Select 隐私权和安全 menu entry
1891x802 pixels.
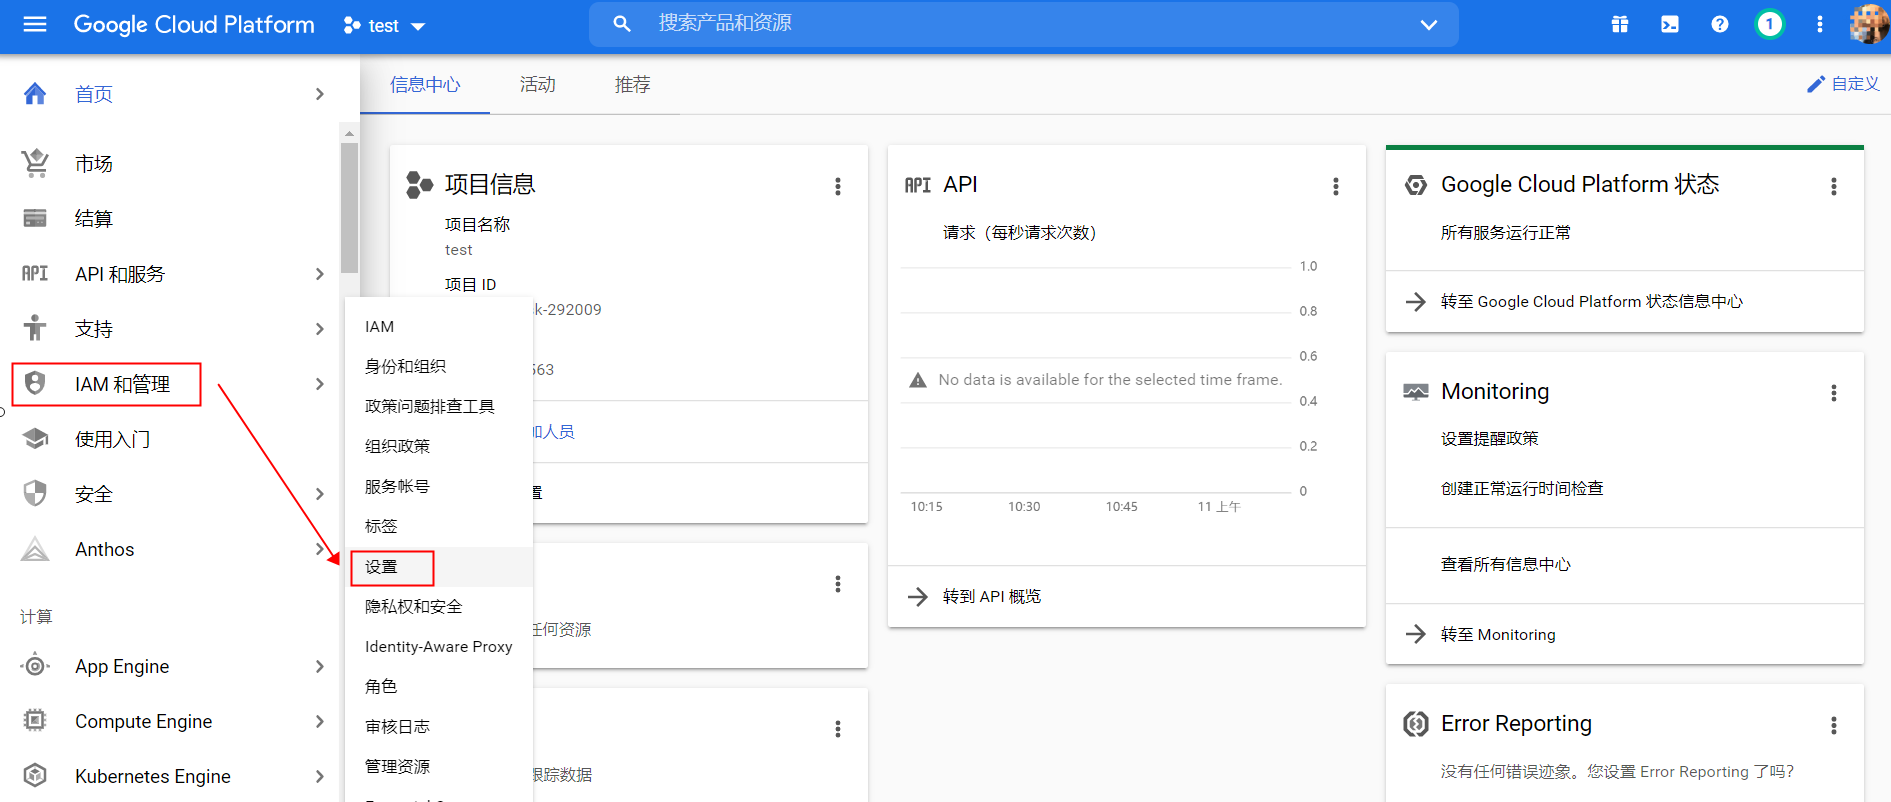pyautogui.click(x=439, y=606)
